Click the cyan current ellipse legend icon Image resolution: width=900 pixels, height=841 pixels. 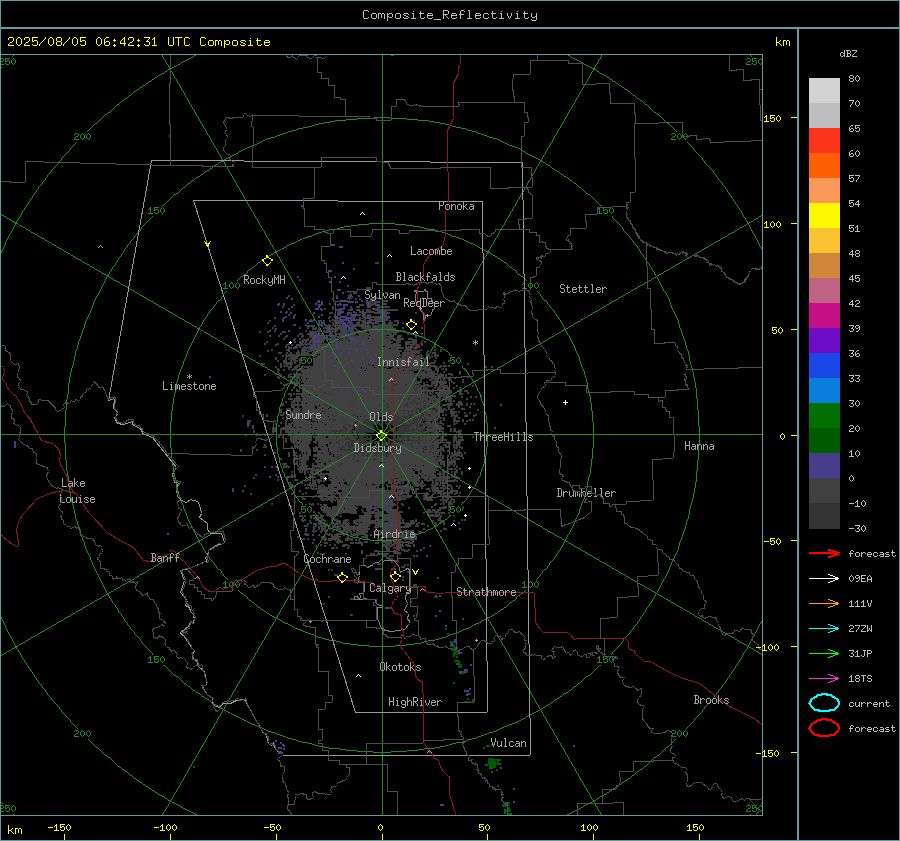point(824,703)
